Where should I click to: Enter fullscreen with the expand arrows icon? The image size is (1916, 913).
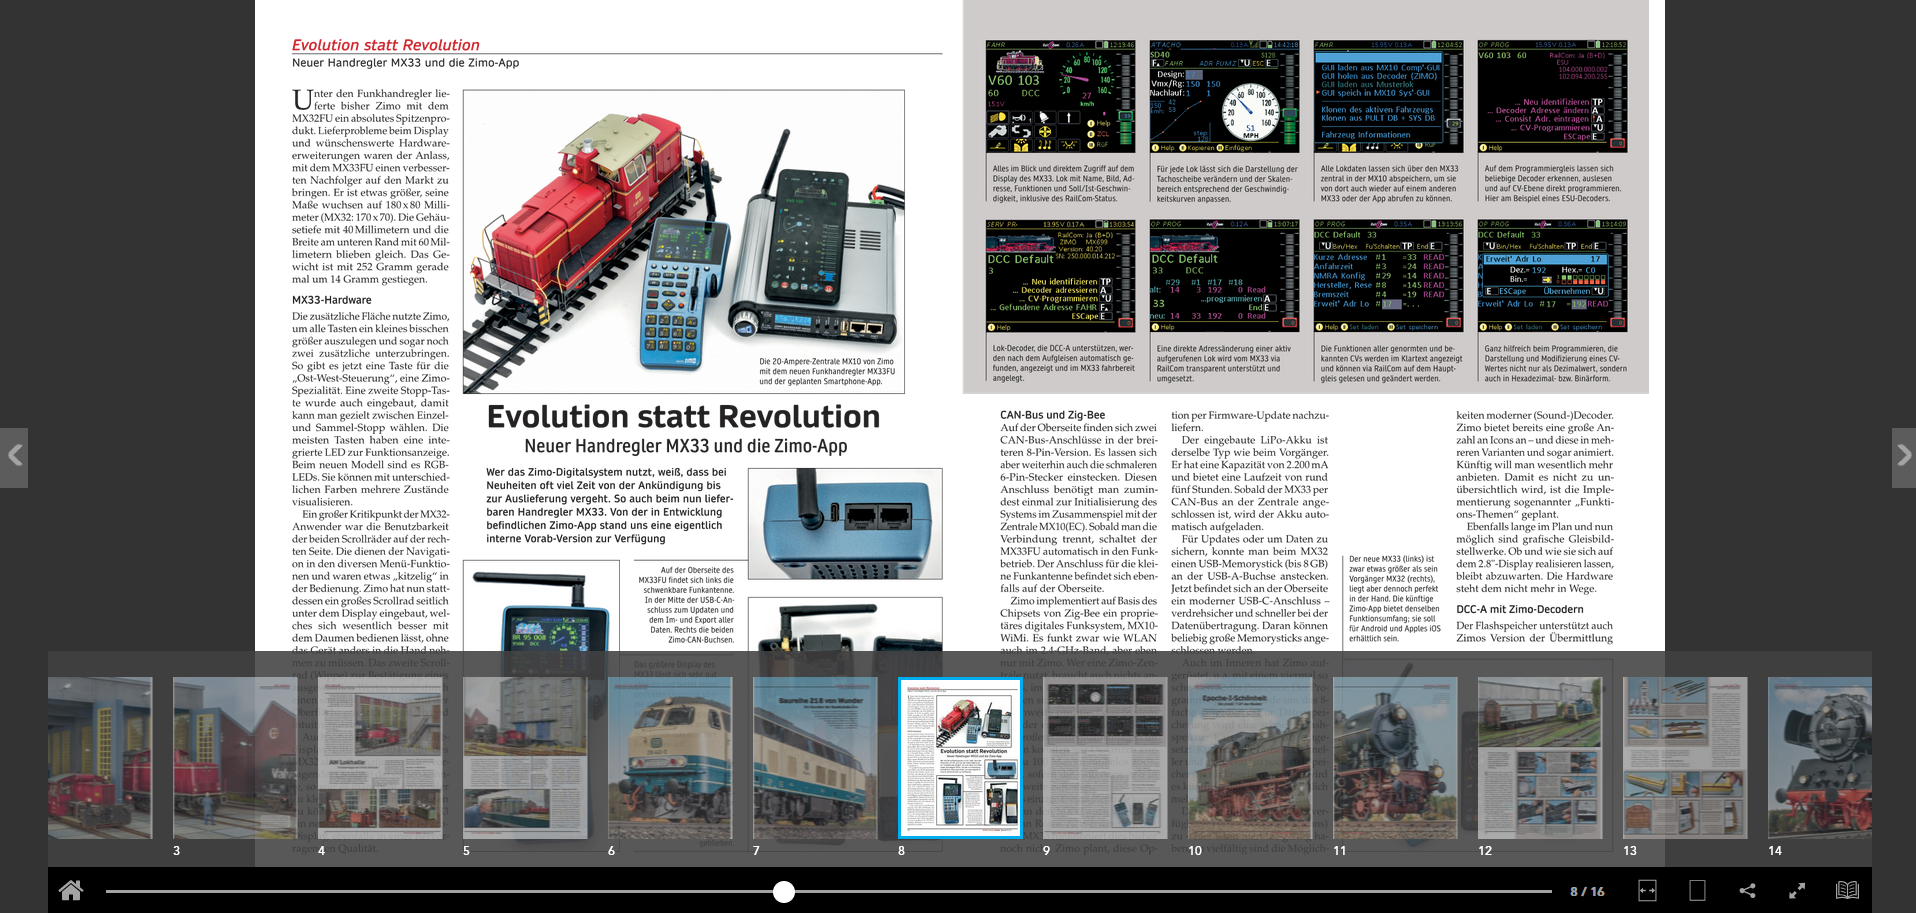click(1797, 890)
